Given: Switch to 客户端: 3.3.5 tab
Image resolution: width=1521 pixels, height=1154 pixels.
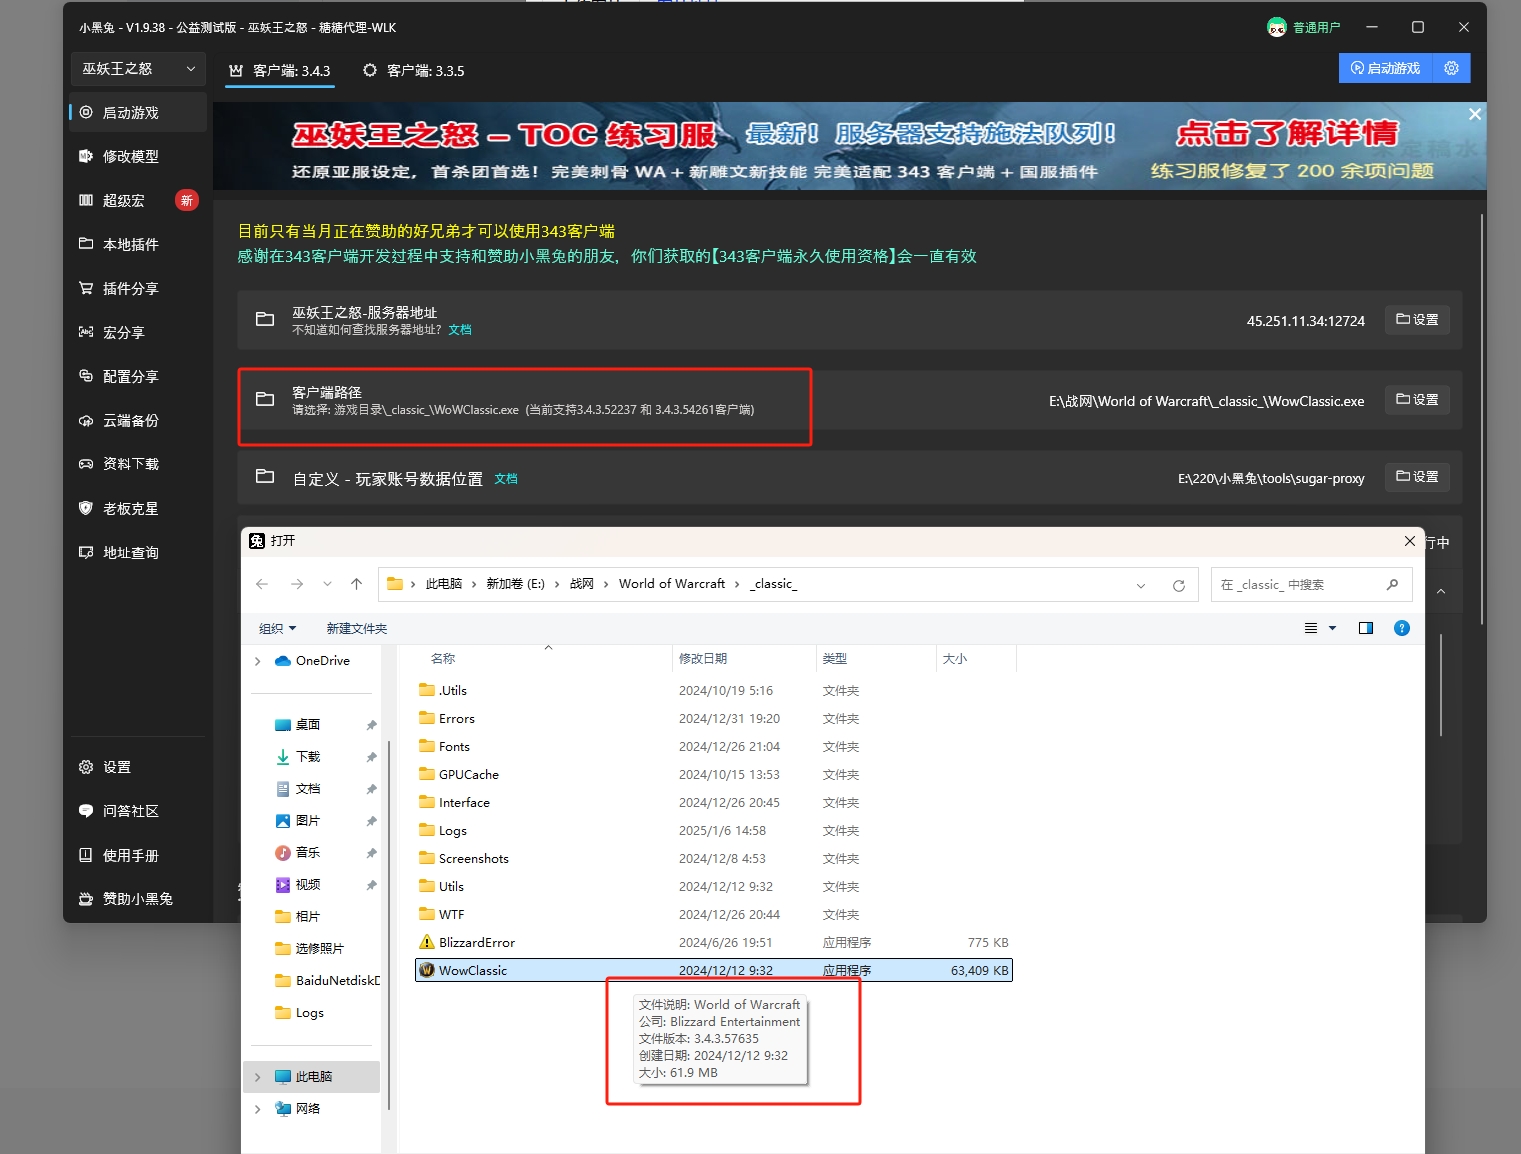Looking at the screenshot, I should (414, 71).
